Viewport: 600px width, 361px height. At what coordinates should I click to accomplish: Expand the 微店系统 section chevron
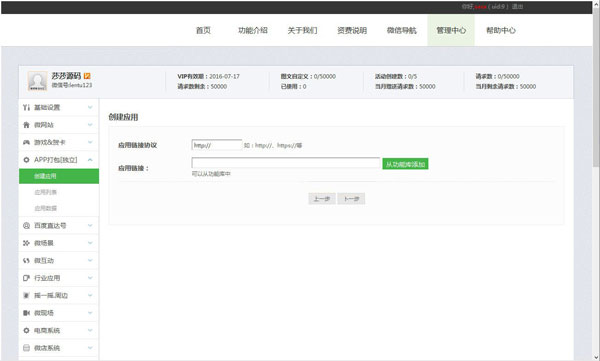tap(90, 348)
